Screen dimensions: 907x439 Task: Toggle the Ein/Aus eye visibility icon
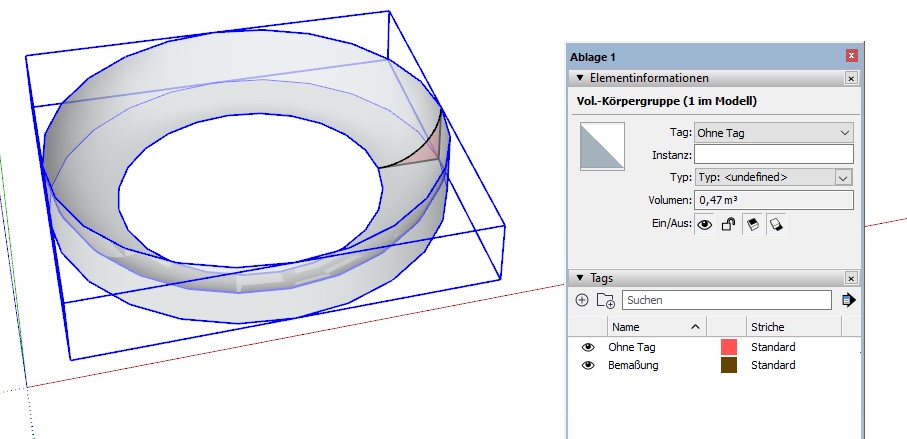pyautogui.click(x=704, y=225)
